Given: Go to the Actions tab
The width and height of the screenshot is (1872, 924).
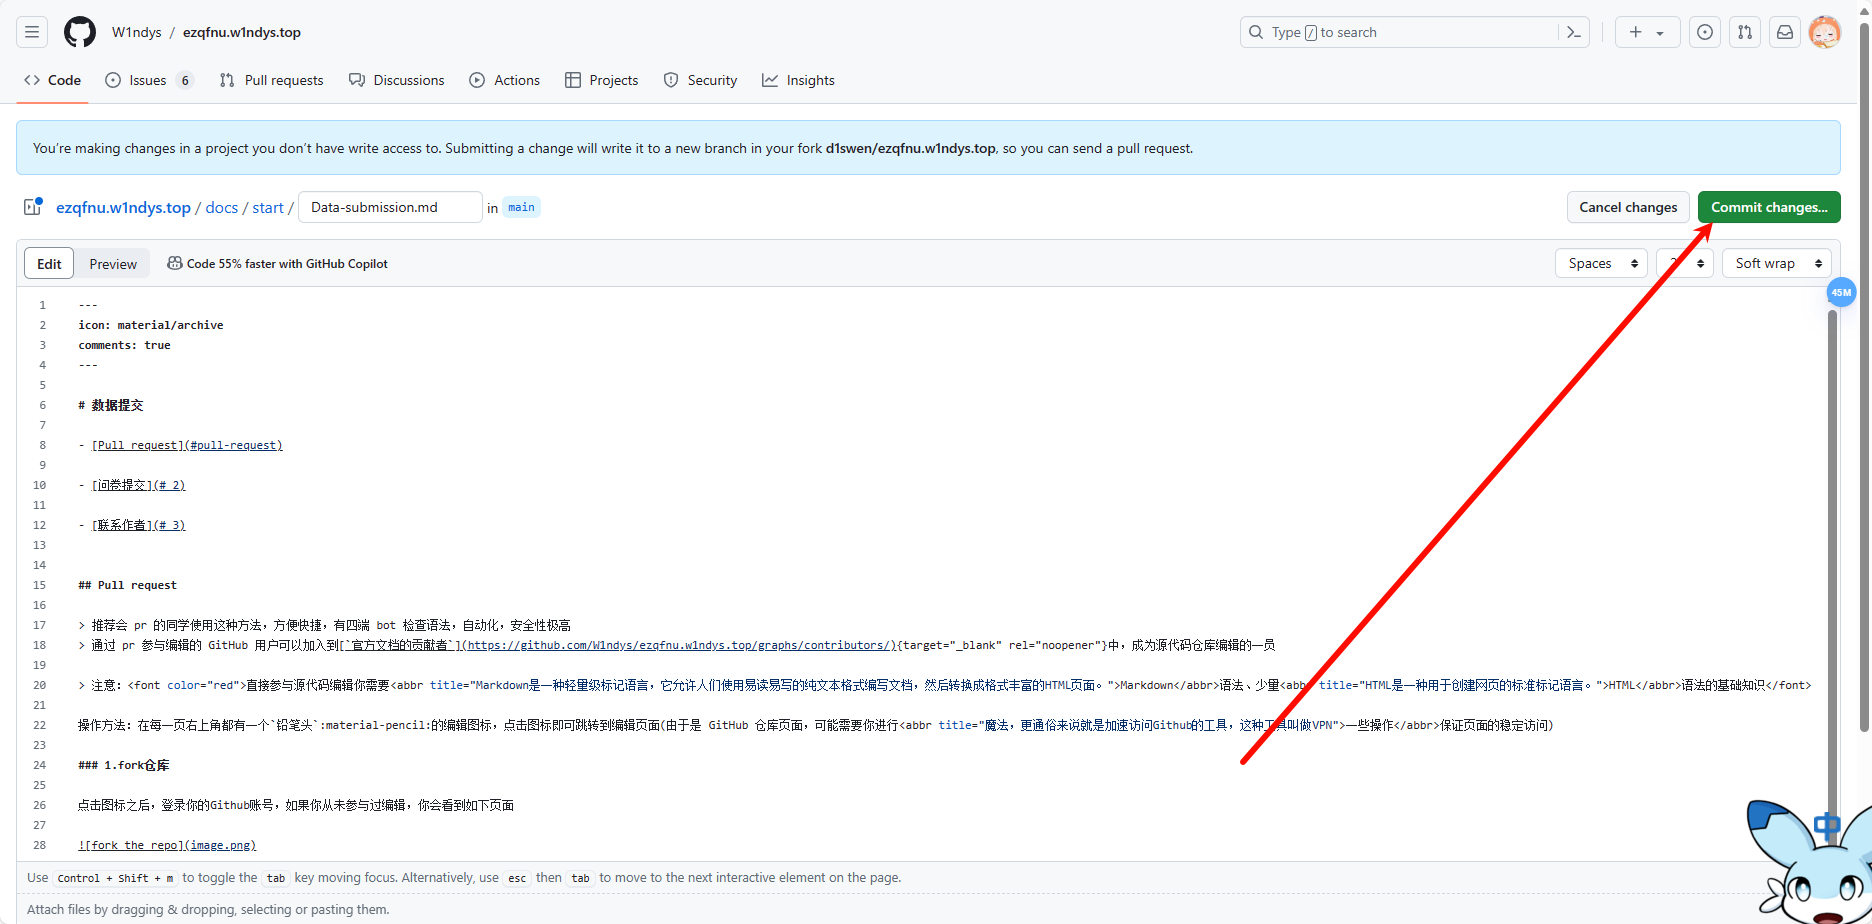Looking at the screenshot, I should (505, 80).
